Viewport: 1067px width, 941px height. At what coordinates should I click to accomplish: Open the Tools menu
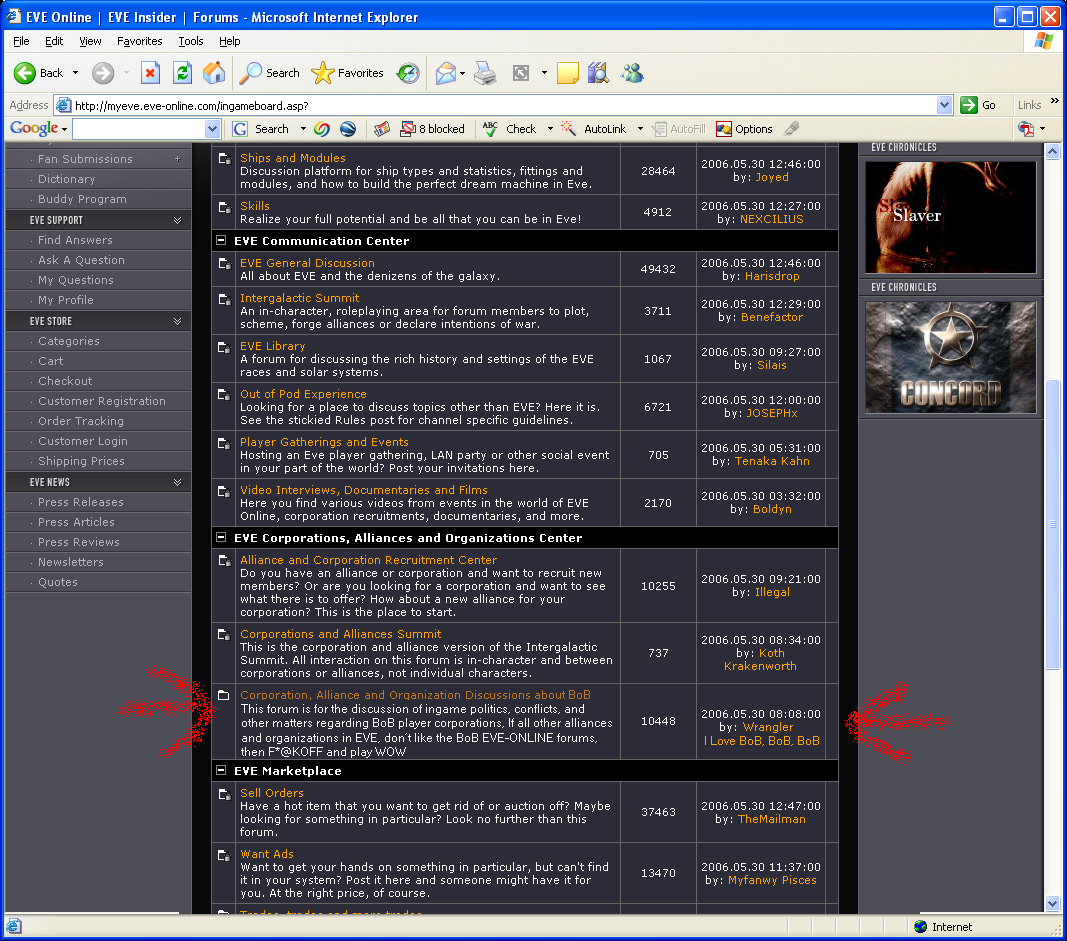[191, 41]
